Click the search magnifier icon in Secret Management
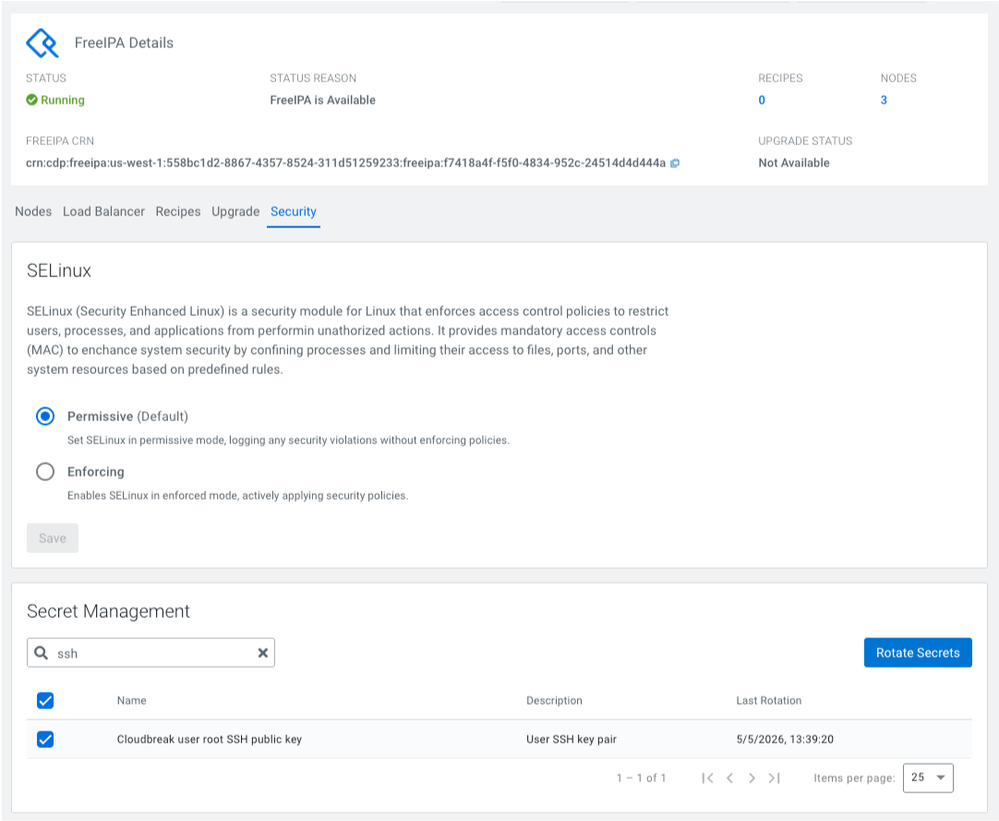This screenshot has height=821, width=999. pyautogui.click(x=41, y=653)
